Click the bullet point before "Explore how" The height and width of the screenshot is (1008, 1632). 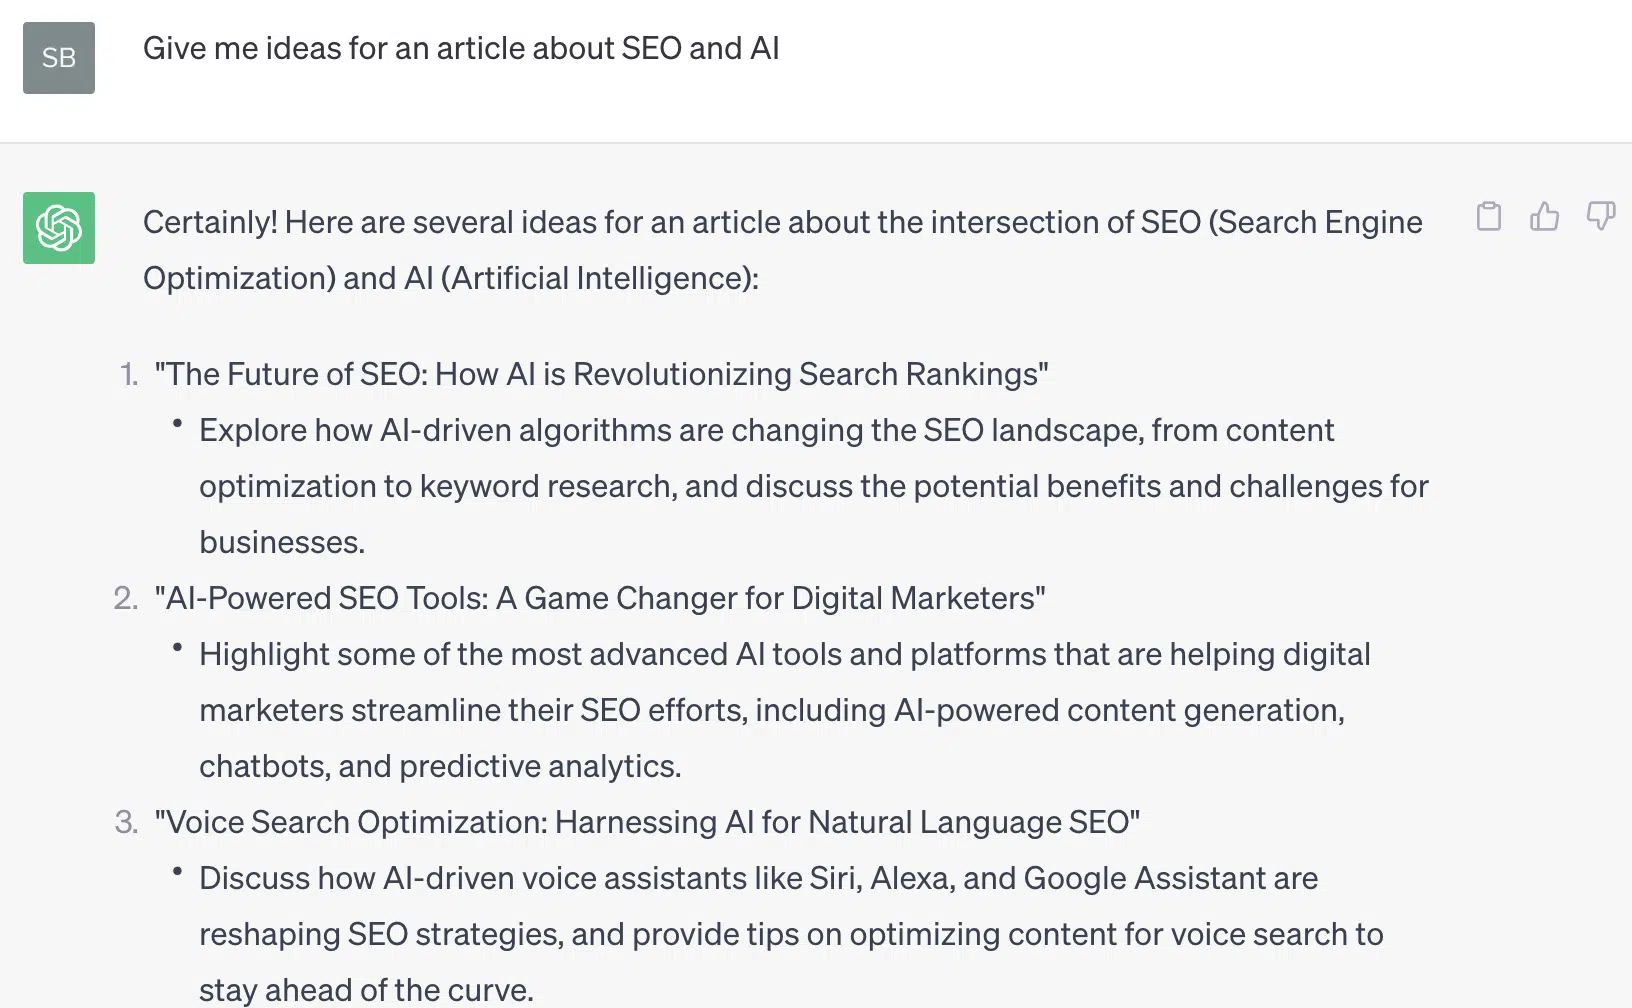177,424
